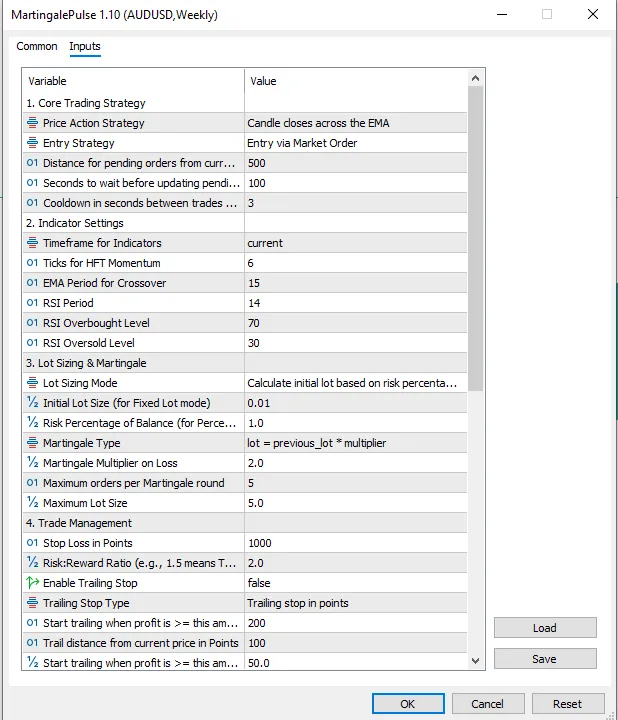Select the '1. Core Trading Strategy' header row
The height and width of the screenshot is (720, 618).
245,103
